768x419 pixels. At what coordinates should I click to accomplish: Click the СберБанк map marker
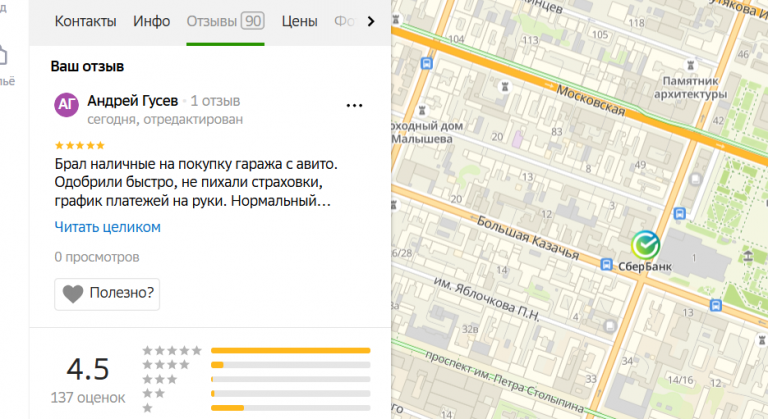pyautogui.click(x=645, y=245)
